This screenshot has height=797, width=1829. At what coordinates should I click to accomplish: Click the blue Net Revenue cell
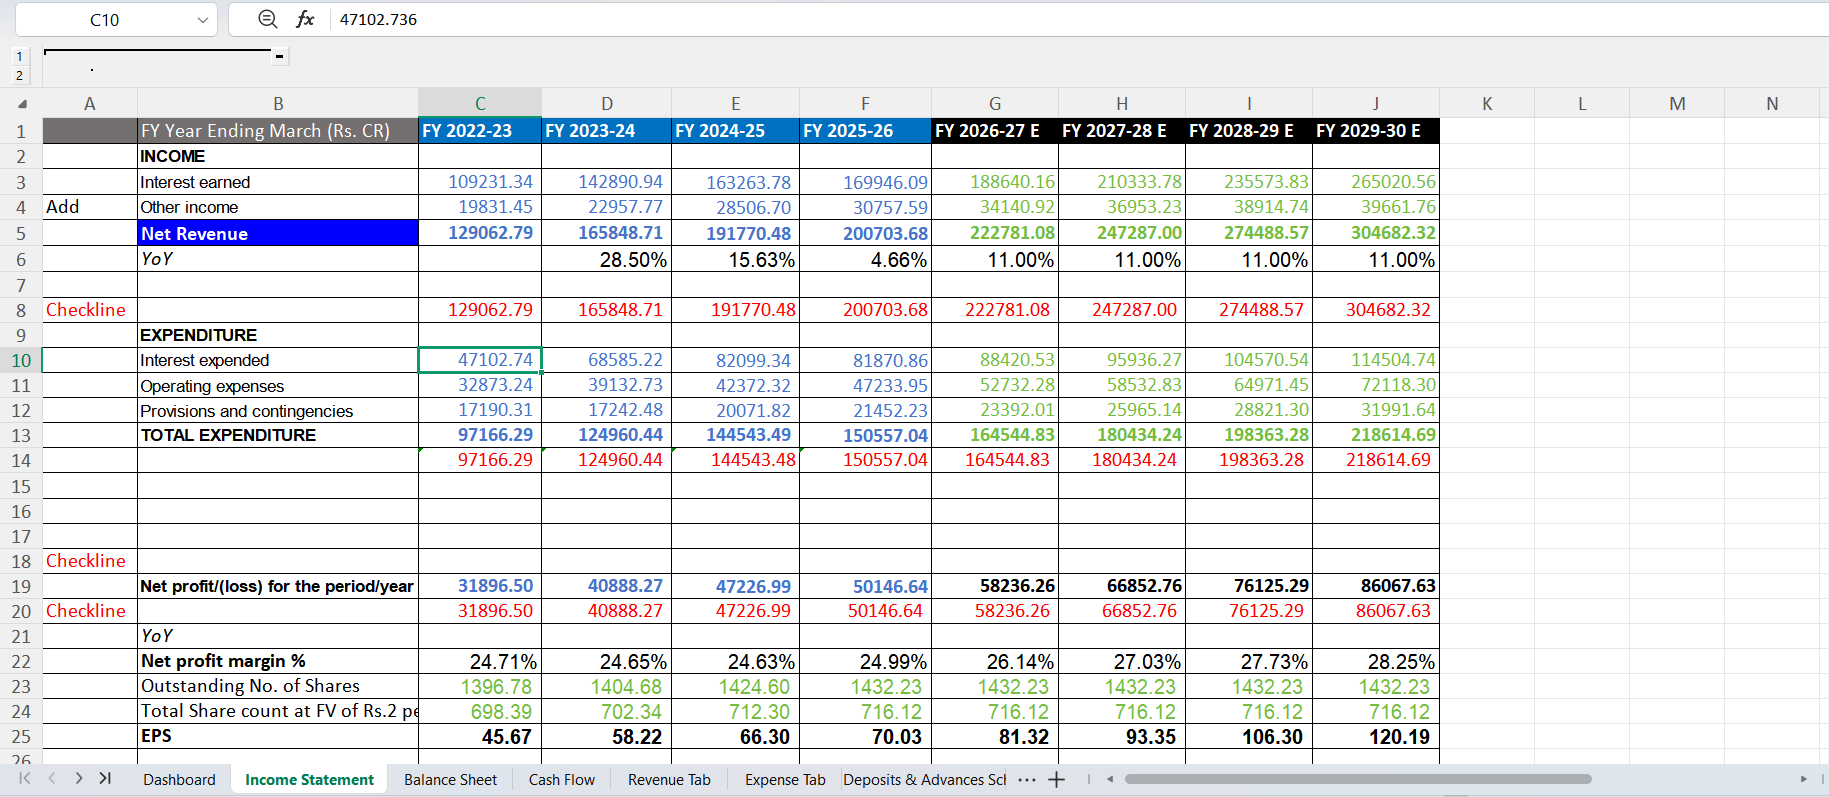[278, 233]
